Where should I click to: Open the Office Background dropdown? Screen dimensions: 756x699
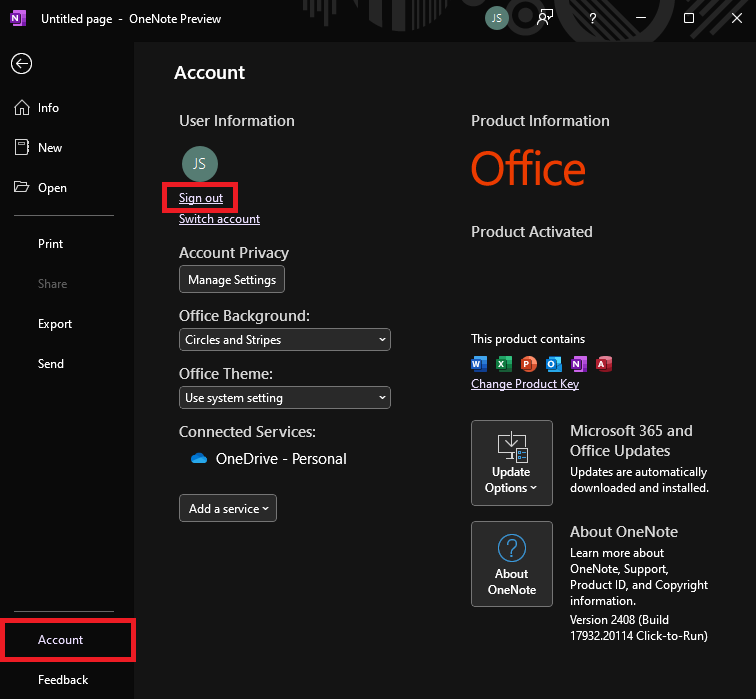point(284,340)
